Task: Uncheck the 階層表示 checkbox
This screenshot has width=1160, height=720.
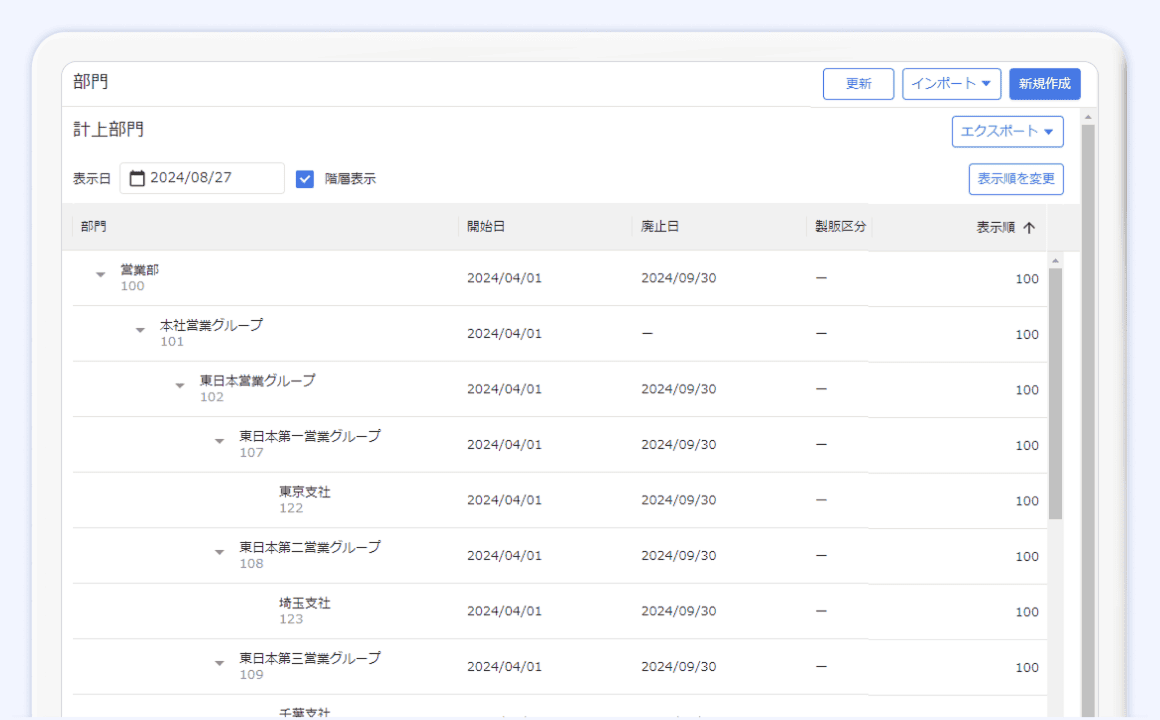Action: (x=305, y=179)
